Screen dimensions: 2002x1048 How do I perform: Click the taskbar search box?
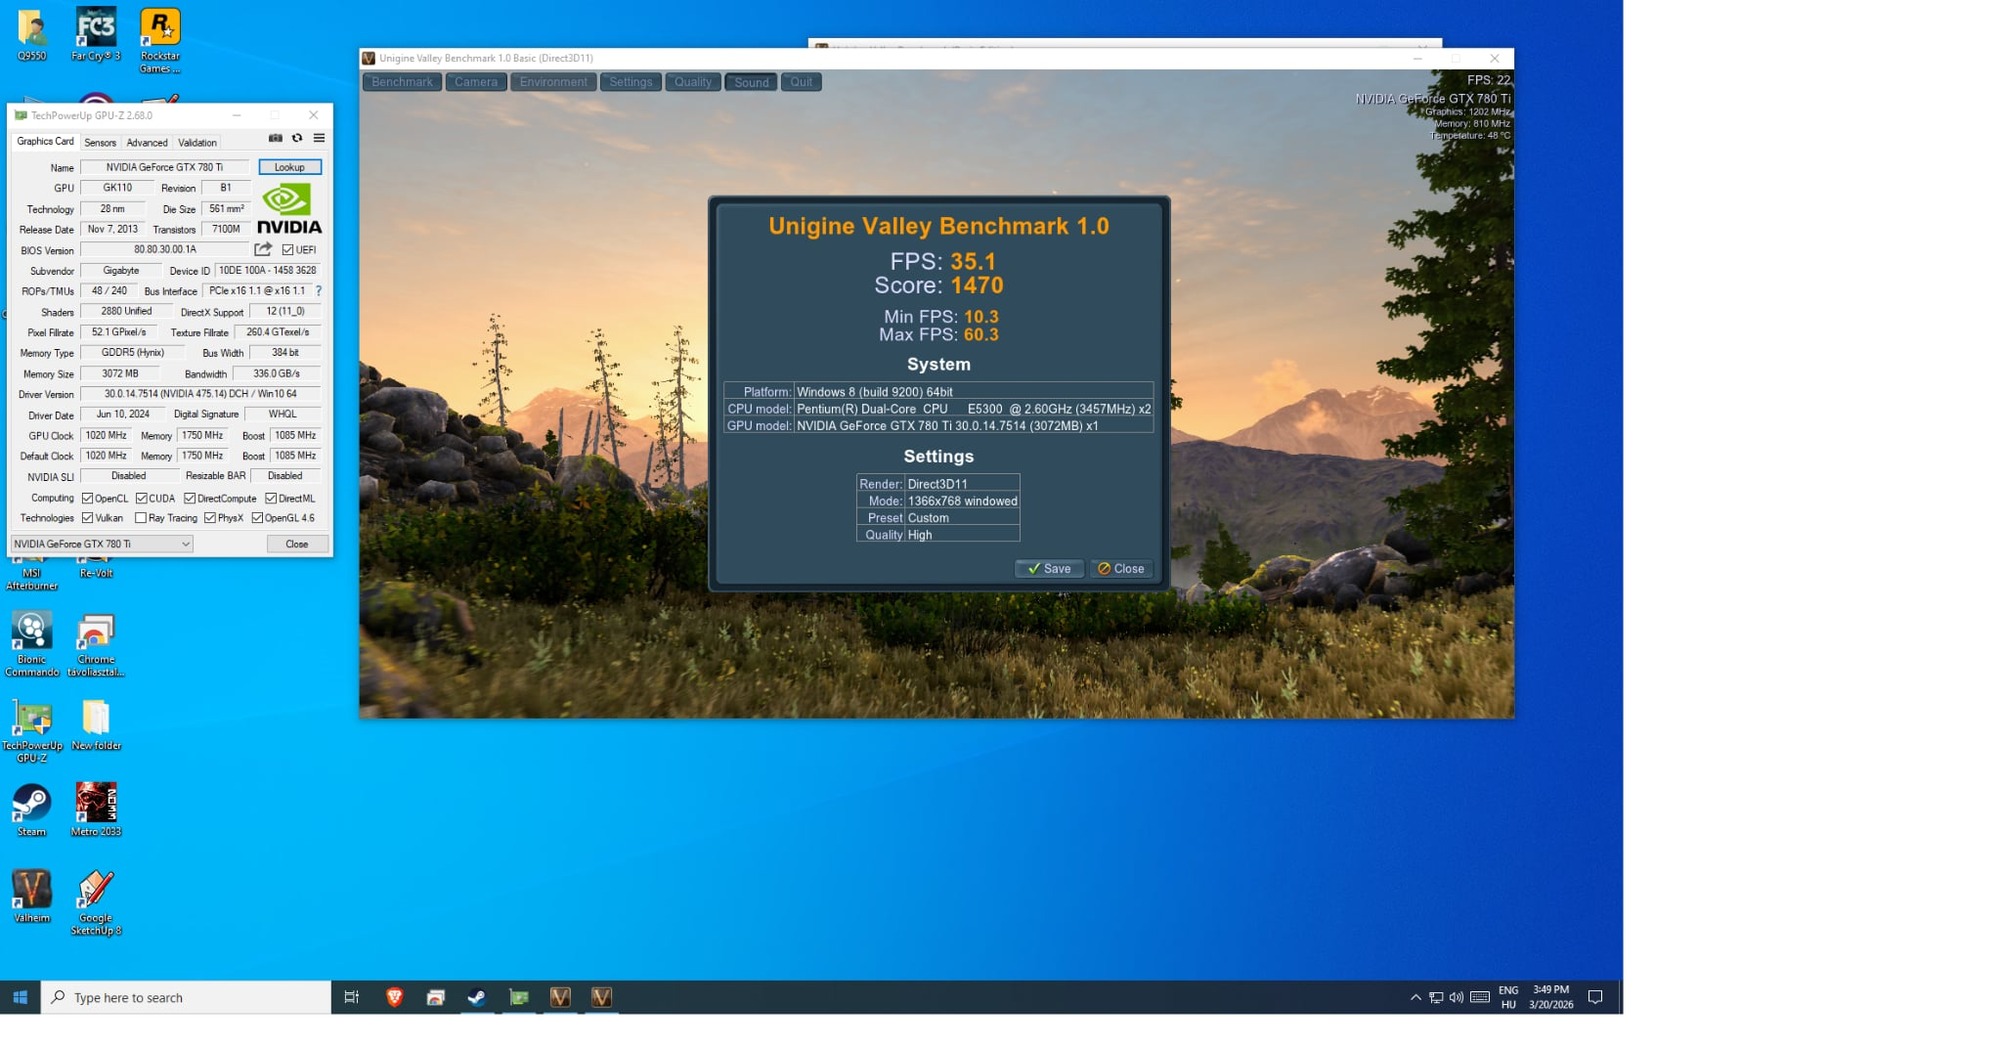(x=186, y=997)
